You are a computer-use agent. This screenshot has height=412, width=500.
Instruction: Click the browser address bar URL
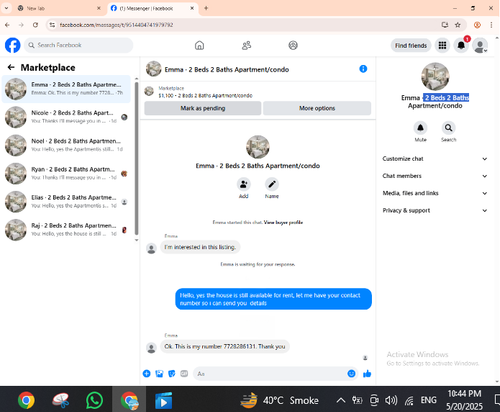[116, 25]
